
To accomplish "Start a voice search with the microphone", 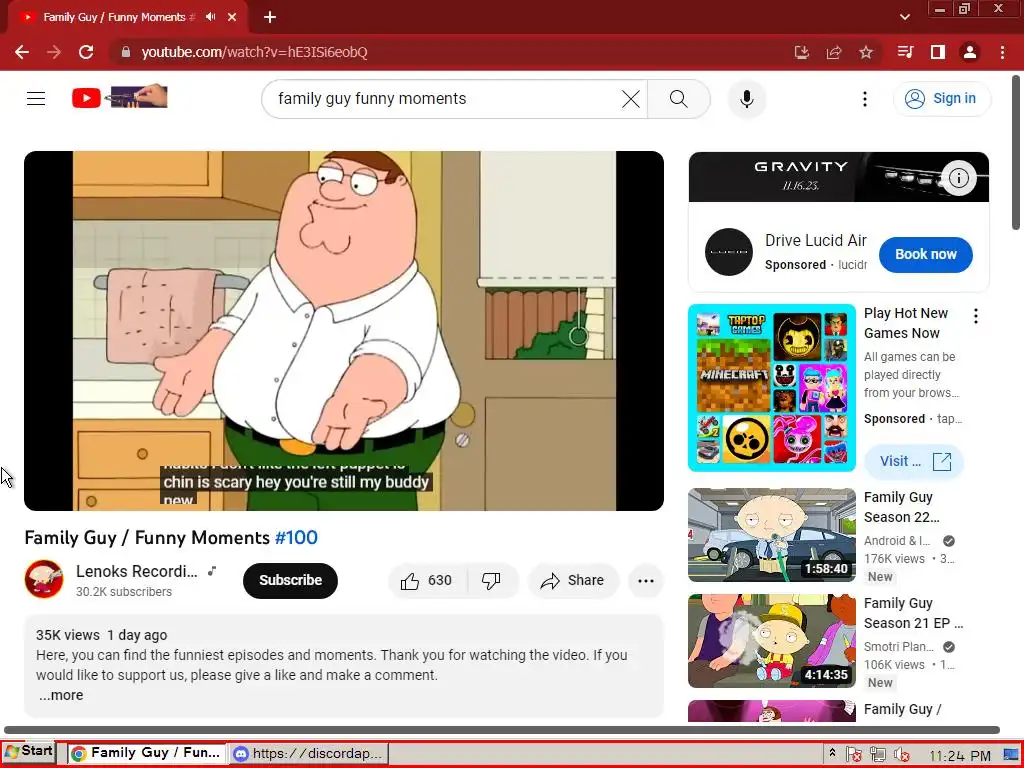I will (746, 99).
